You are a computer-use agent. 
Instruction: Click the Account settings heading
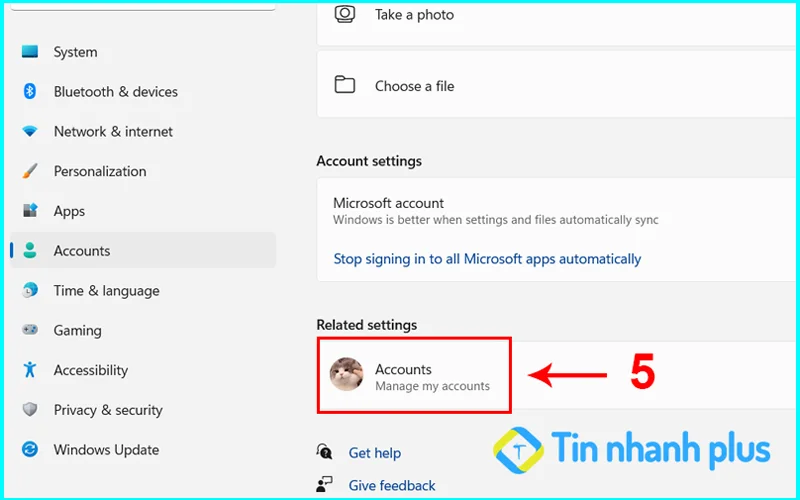369,161
